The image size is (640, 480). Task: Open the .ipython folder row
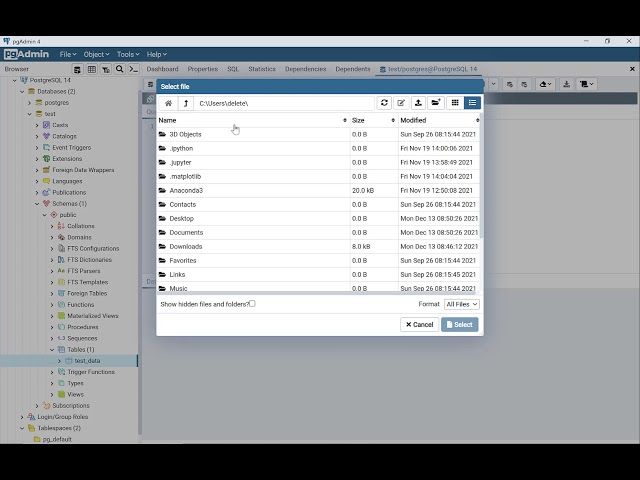click(x=318, y=149)
